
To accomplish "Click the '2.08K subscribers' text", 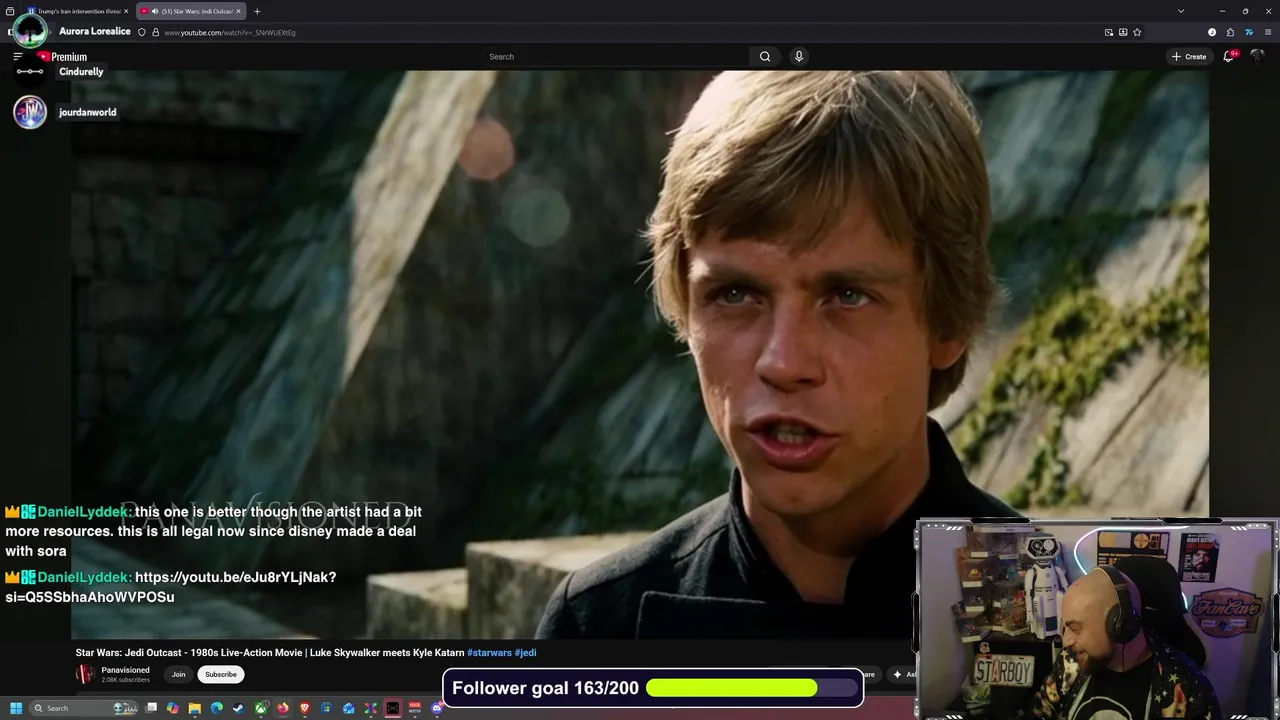I will pyautogui.click(x=125, y=680).
